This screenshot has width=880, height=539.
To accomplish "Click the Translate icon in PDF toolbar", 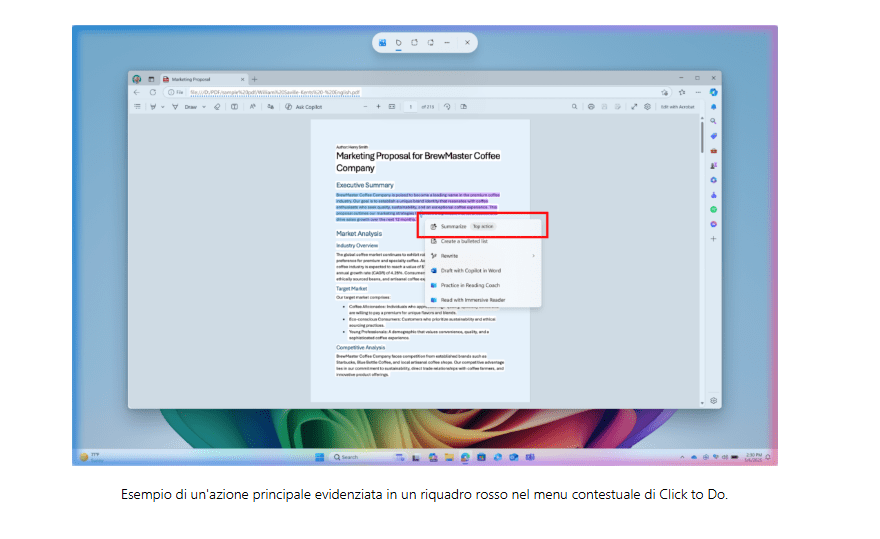I will coord(271,107).
